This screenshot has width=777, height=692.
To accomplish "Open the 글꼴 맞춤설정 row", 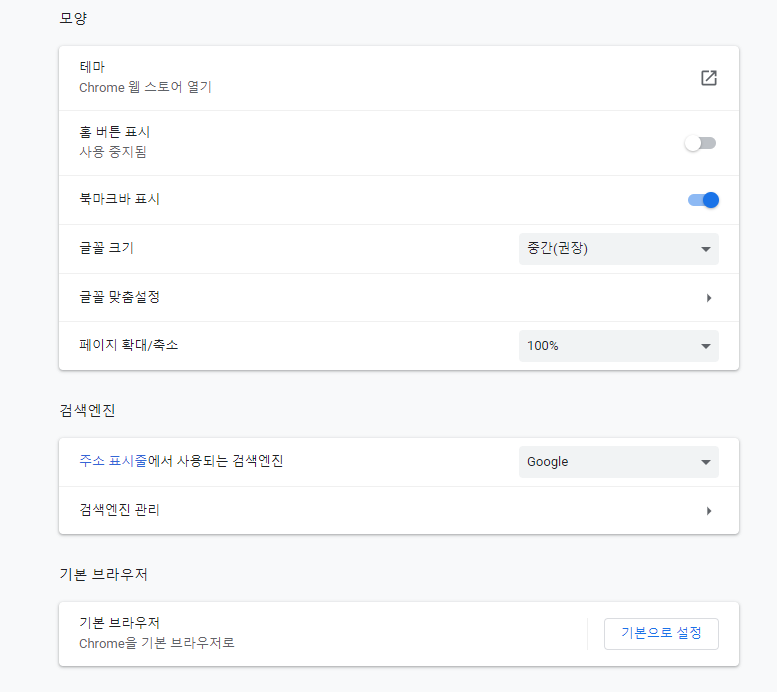I will click(x=399, y=297).
